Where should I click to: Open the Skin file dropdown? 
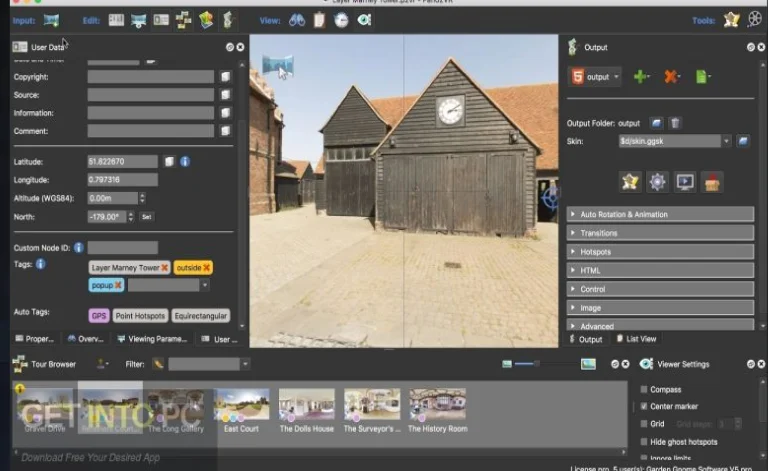(x=726, y=141)
